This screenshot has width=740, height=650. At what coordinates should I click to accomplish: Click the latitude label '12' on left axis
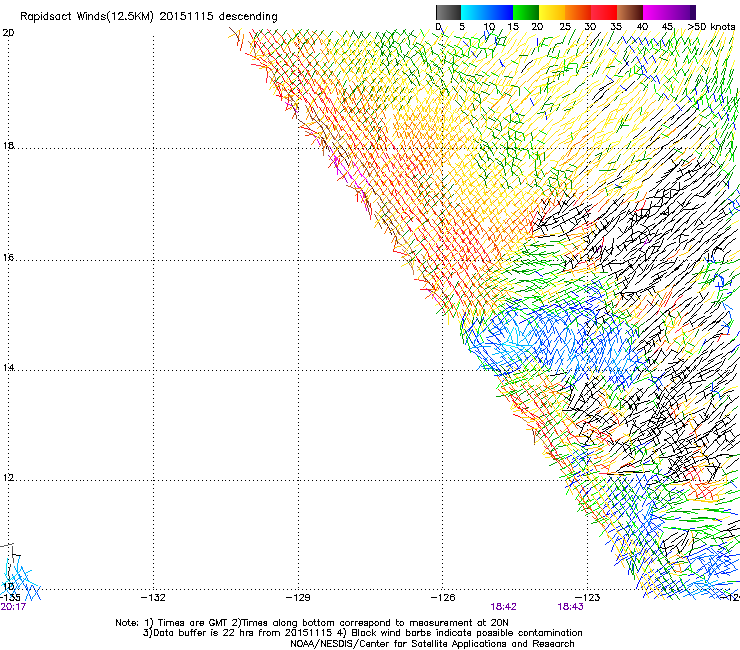pos(8,478)
